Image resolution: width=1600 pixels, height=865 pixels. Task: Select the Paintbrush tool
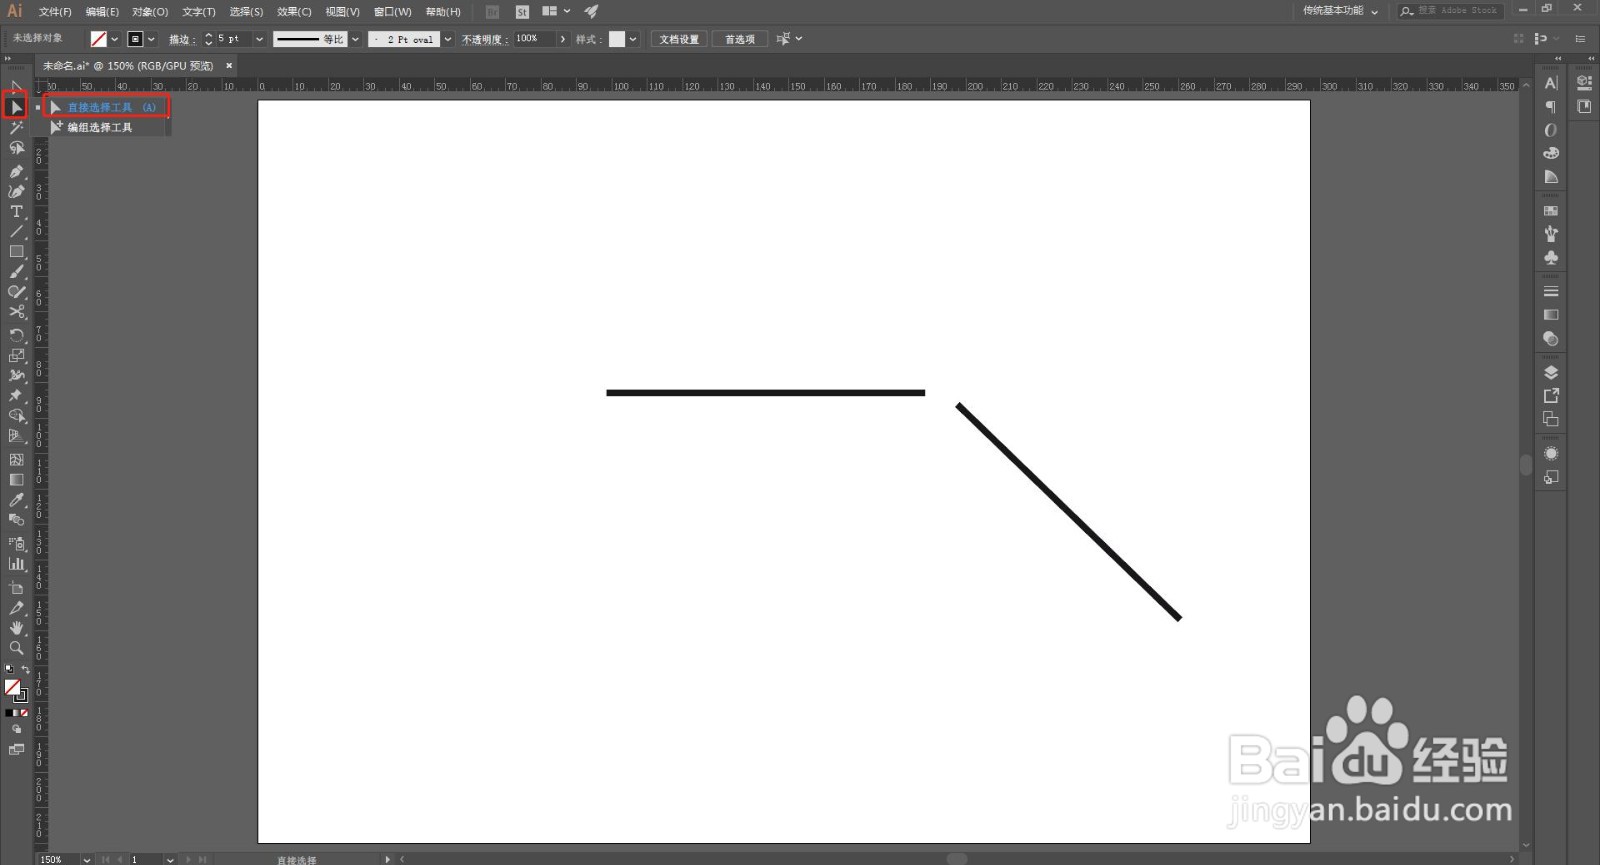coord(16,271)
